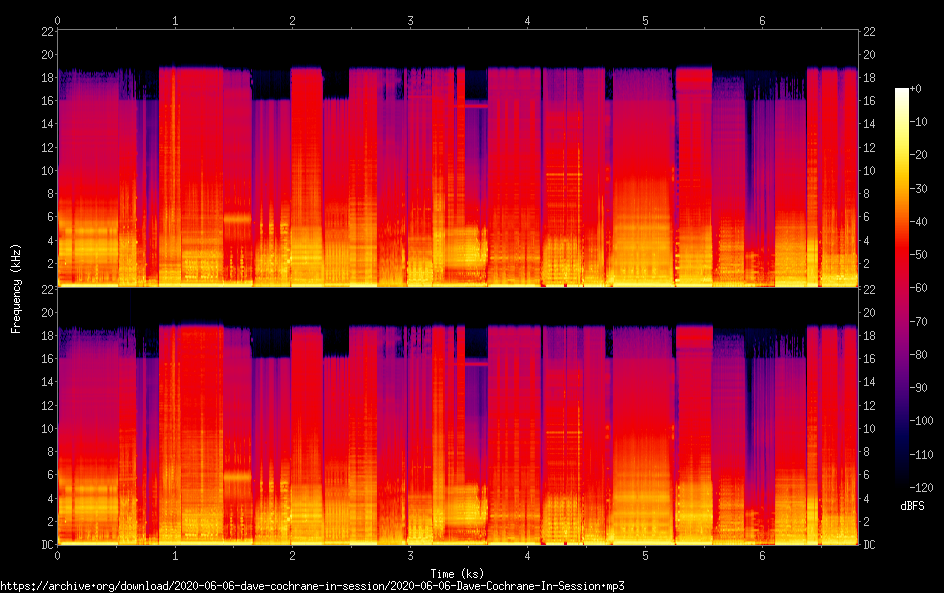Click inside the lower channel spectrogram

point(458,416)
